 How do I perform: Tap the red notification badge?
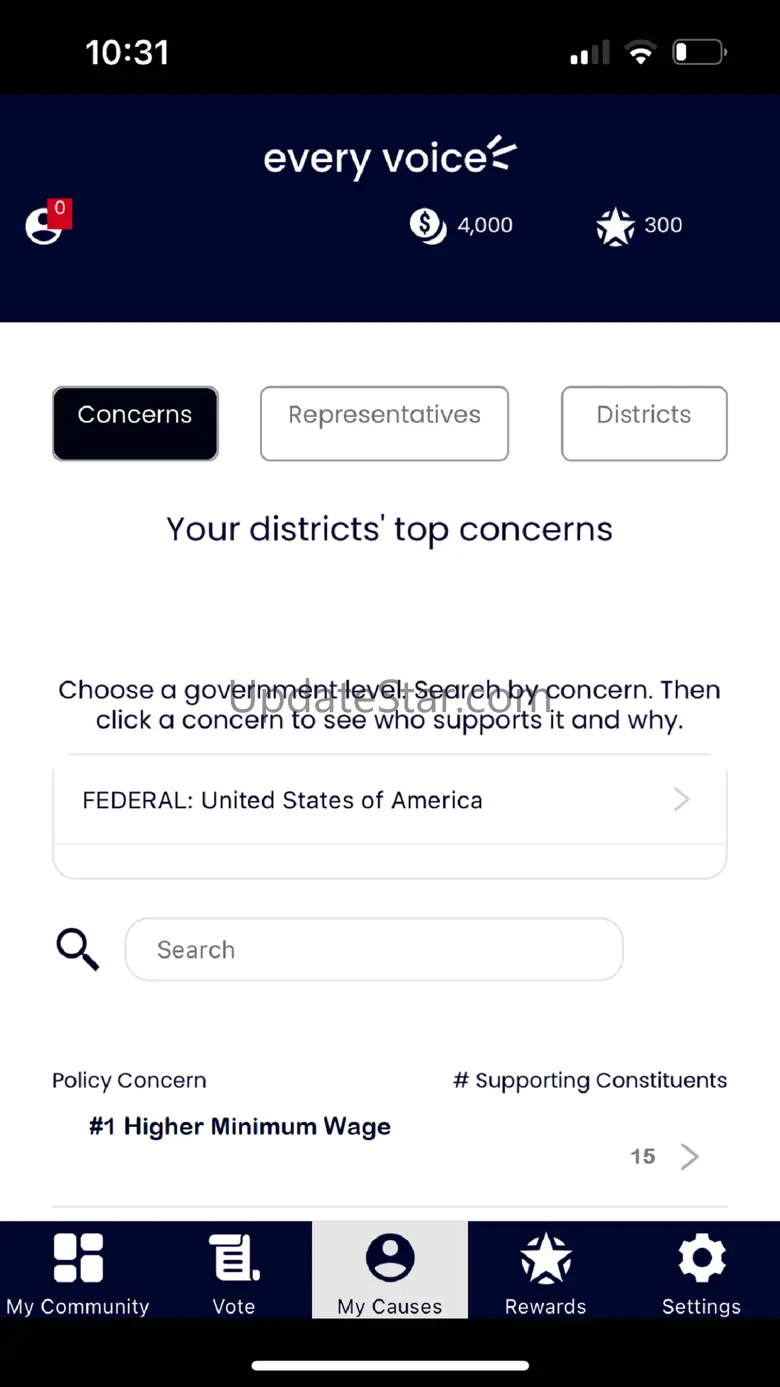(x=60, y=213)
